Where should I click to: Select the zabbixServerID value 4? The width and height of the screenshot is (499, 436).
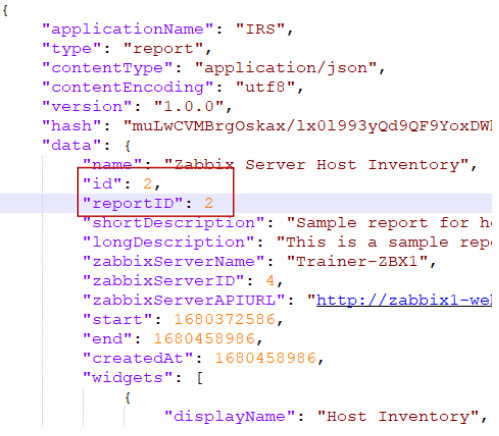click(270, 281)
